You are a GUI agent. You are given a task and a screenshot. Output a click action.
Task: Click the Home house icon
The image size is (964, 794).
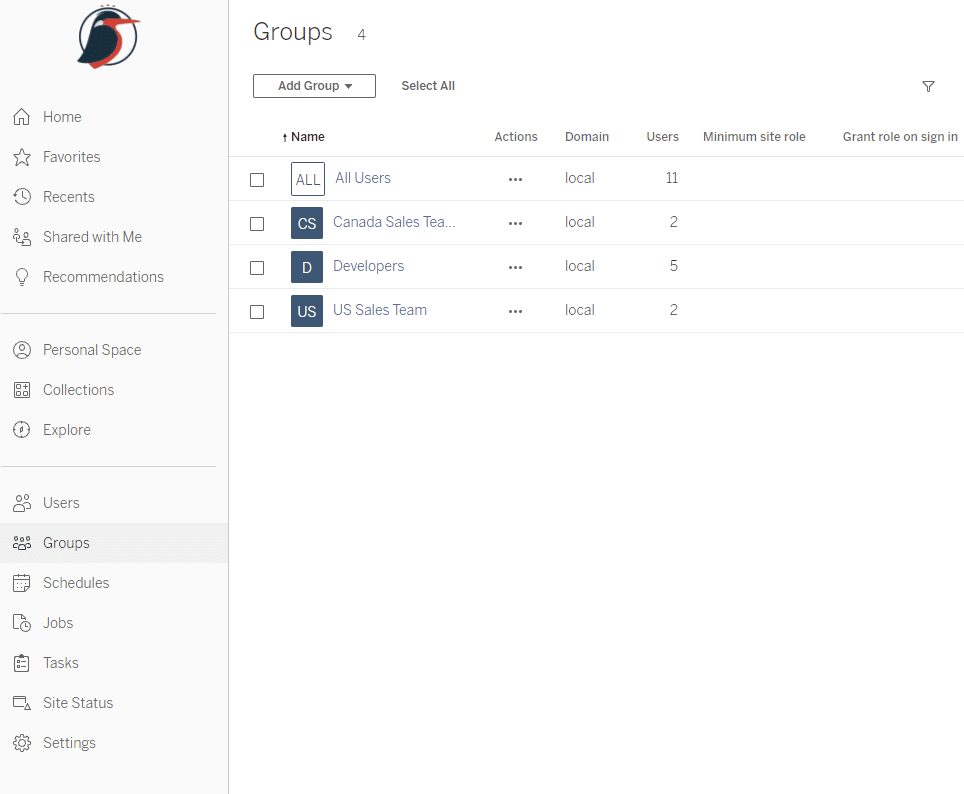22,117
